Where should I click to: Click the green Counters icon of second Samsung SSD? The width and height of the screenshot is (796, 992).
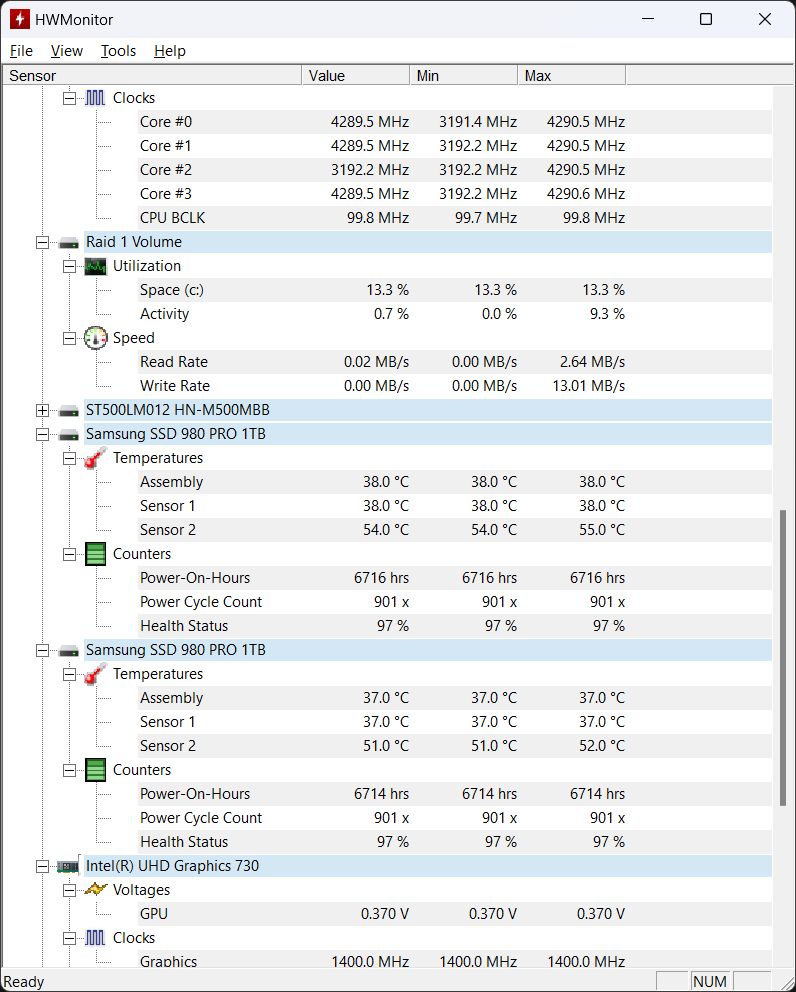(x=96, y=771)
